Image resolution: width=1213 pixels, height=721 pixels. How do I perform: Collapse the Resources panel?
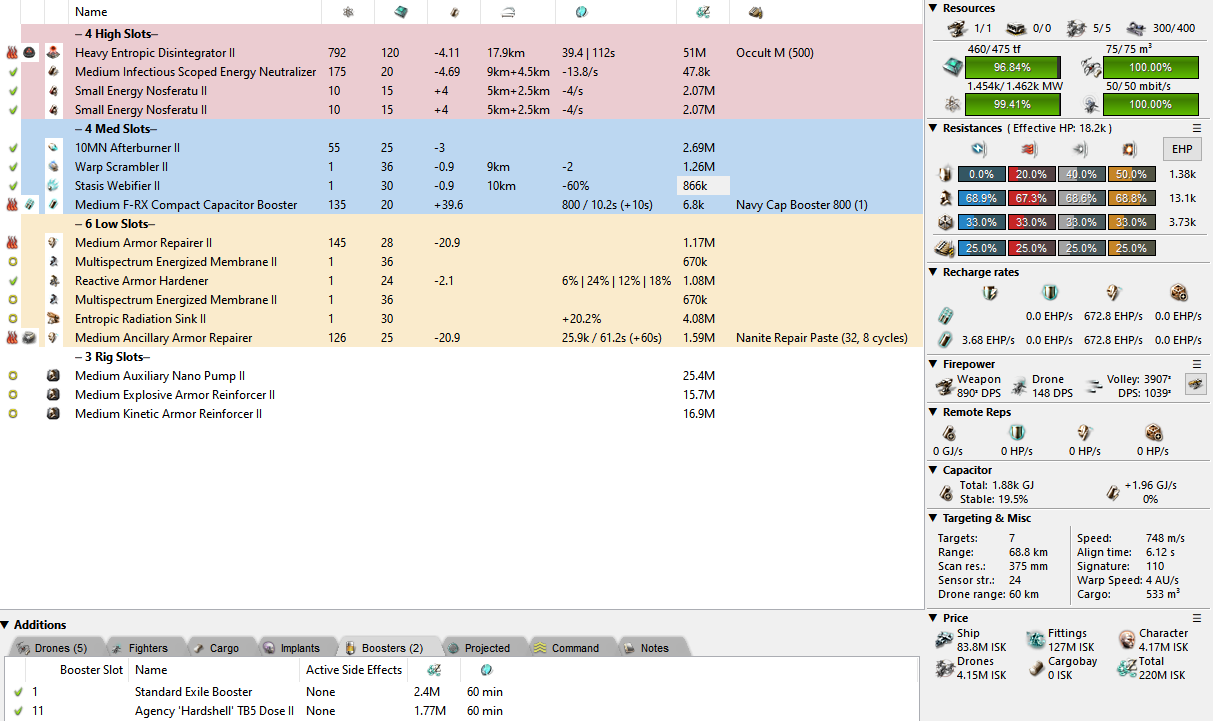coord(934,8)
